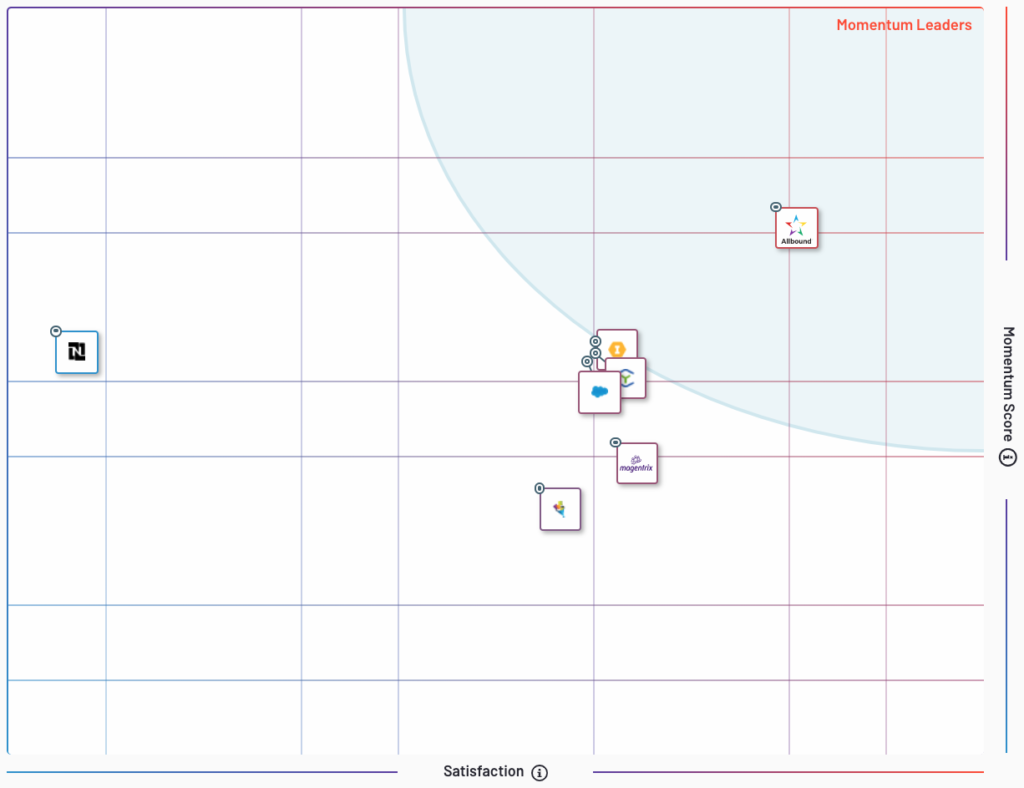Open the magentrix product tile

(x=637, y=464)
